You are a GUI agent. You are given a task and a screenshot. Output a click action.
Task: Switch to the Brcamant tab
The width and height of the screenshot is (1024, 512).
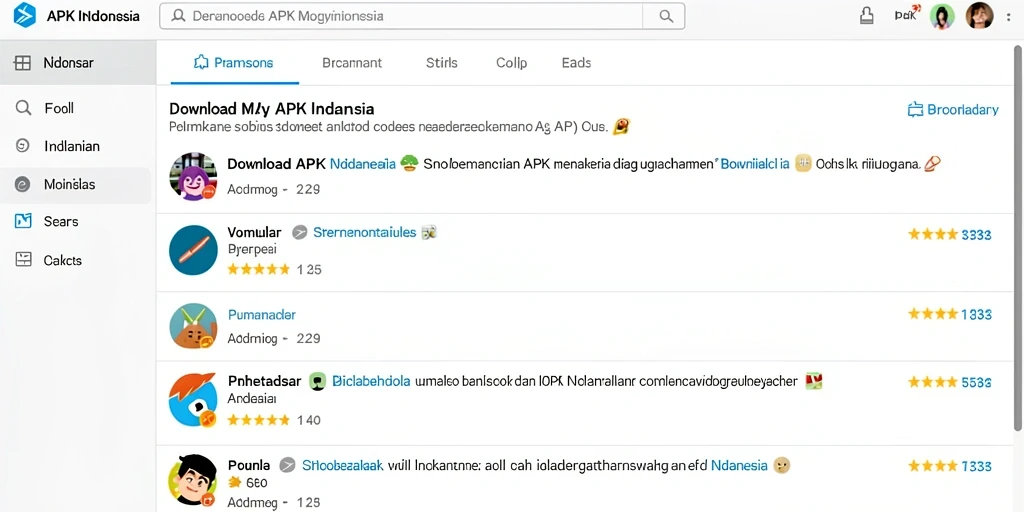(x=352, y=63)
